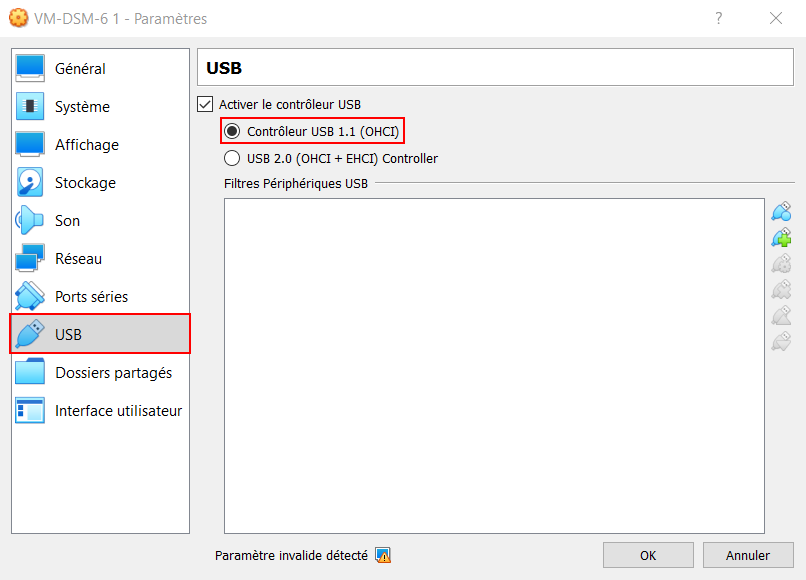Open Dossiers partagés folder icon
806x580 pixels.
(x=30, y=373)
